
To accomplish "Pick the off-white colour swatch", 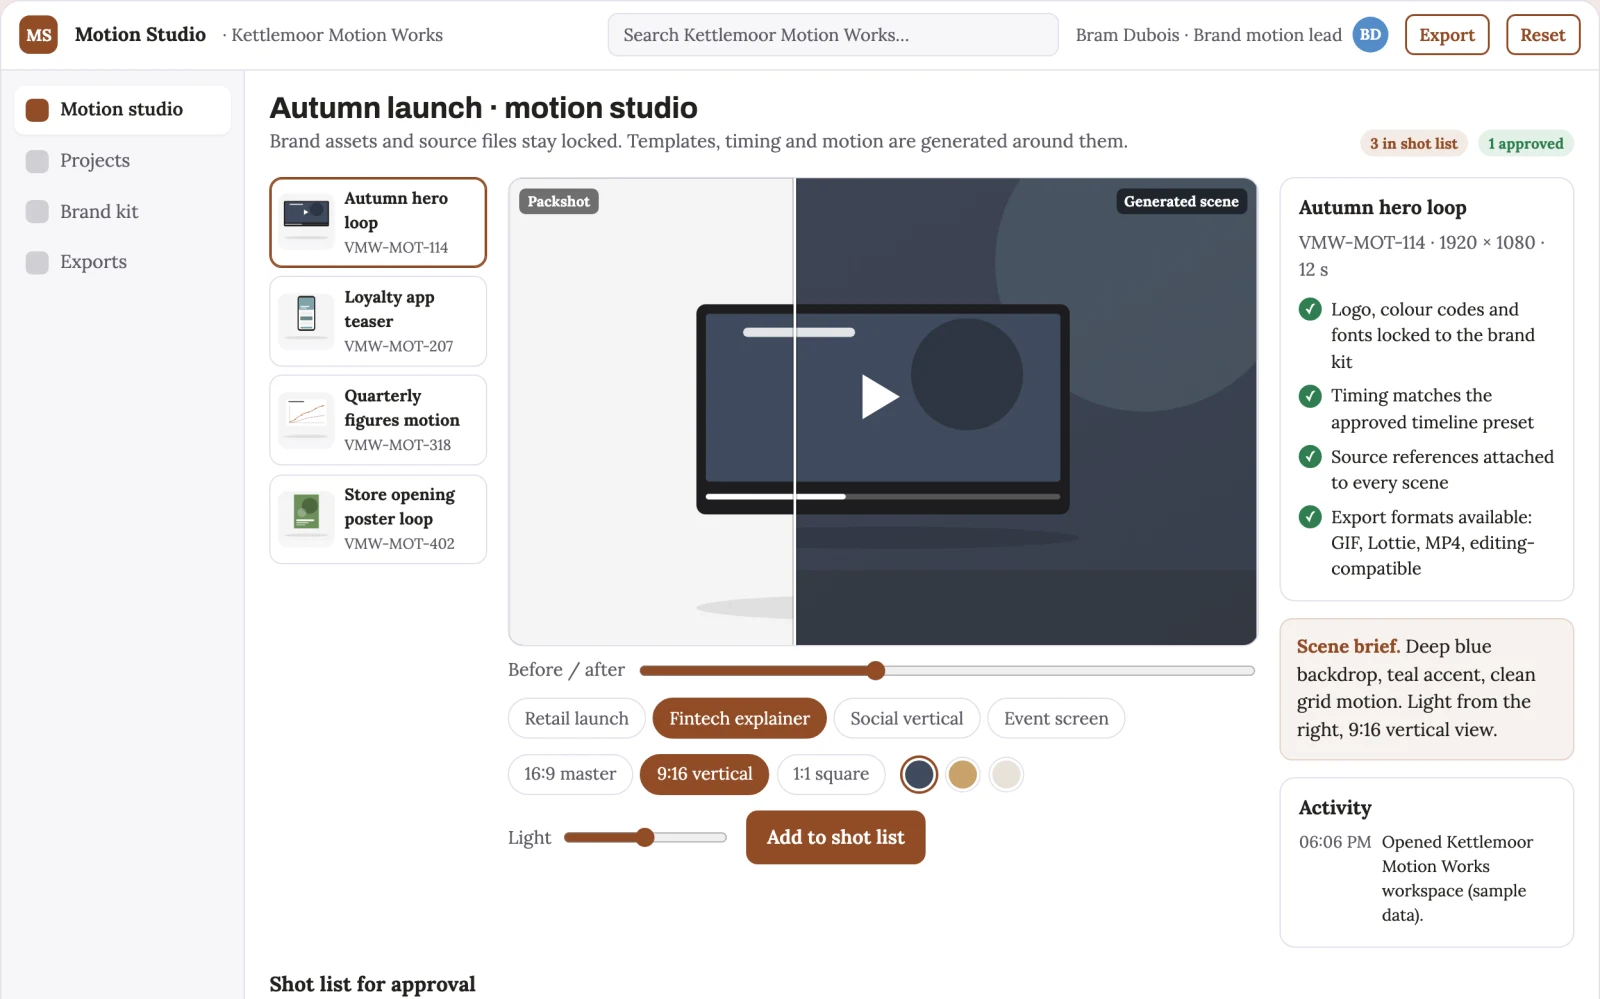I will (1006, 774).
